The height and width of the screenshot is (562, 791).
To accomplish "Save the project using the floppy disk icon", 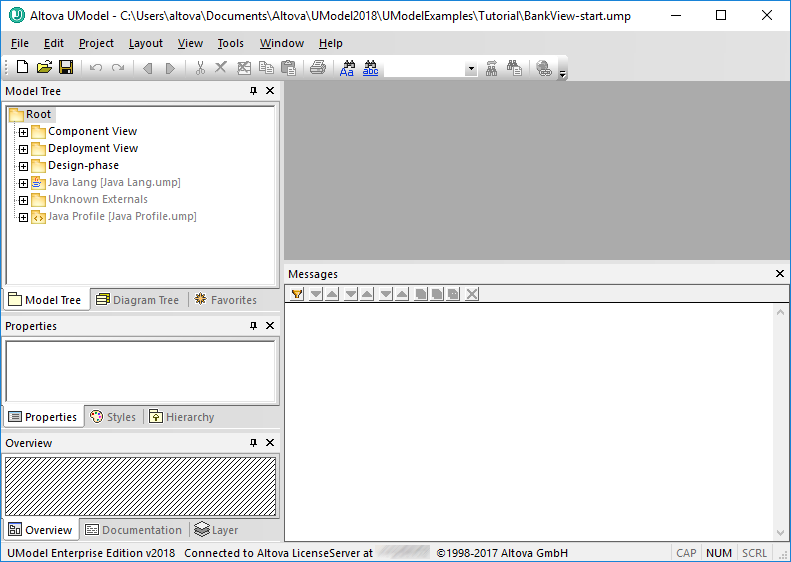I will point(66,68).
